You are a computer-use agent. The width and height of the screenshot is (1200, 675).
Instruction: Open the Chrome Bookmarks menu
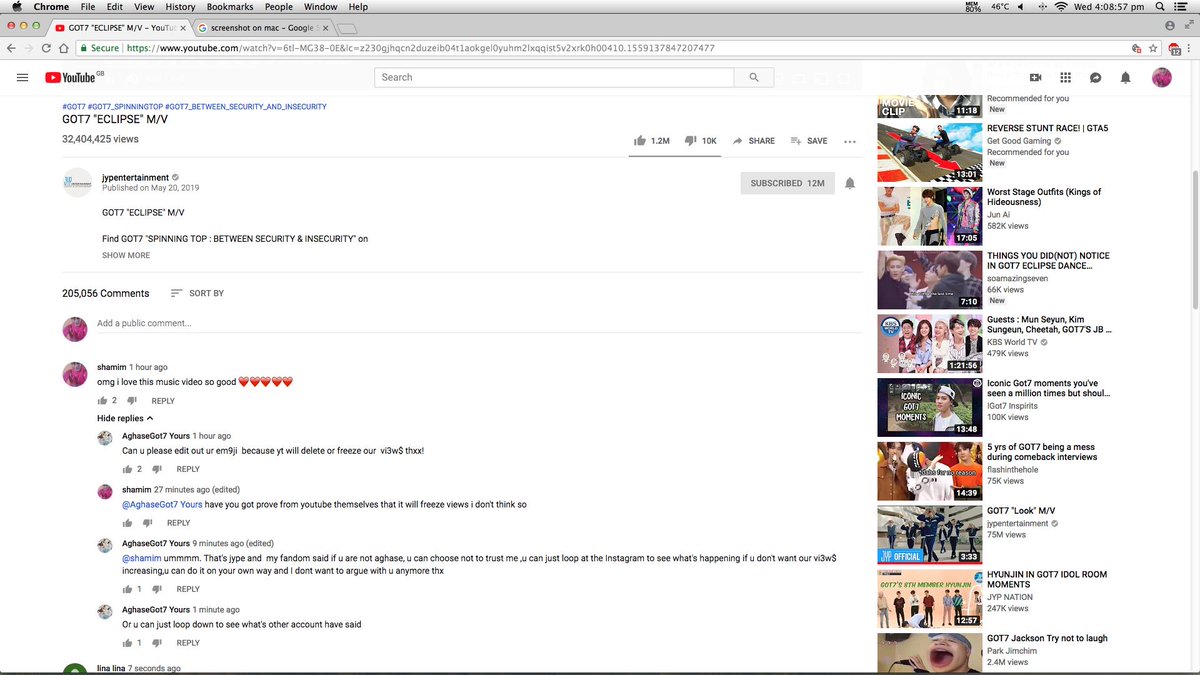230,7
